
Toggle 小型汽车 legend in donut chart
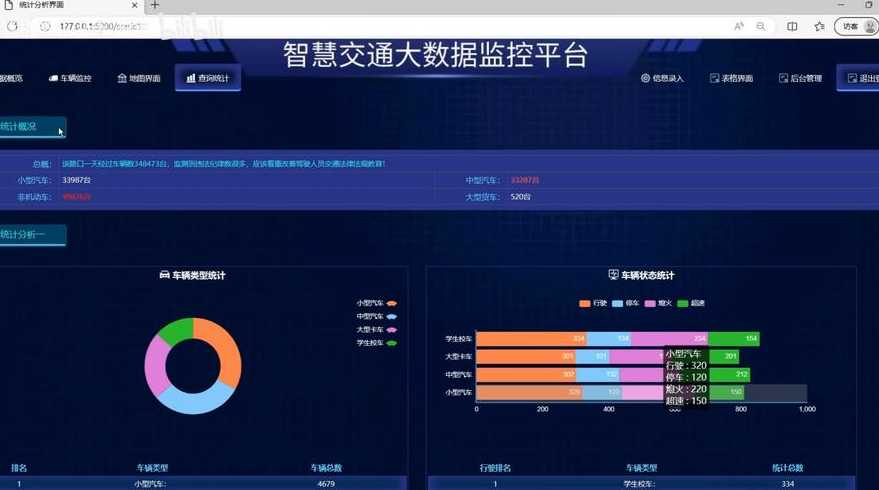377,303
